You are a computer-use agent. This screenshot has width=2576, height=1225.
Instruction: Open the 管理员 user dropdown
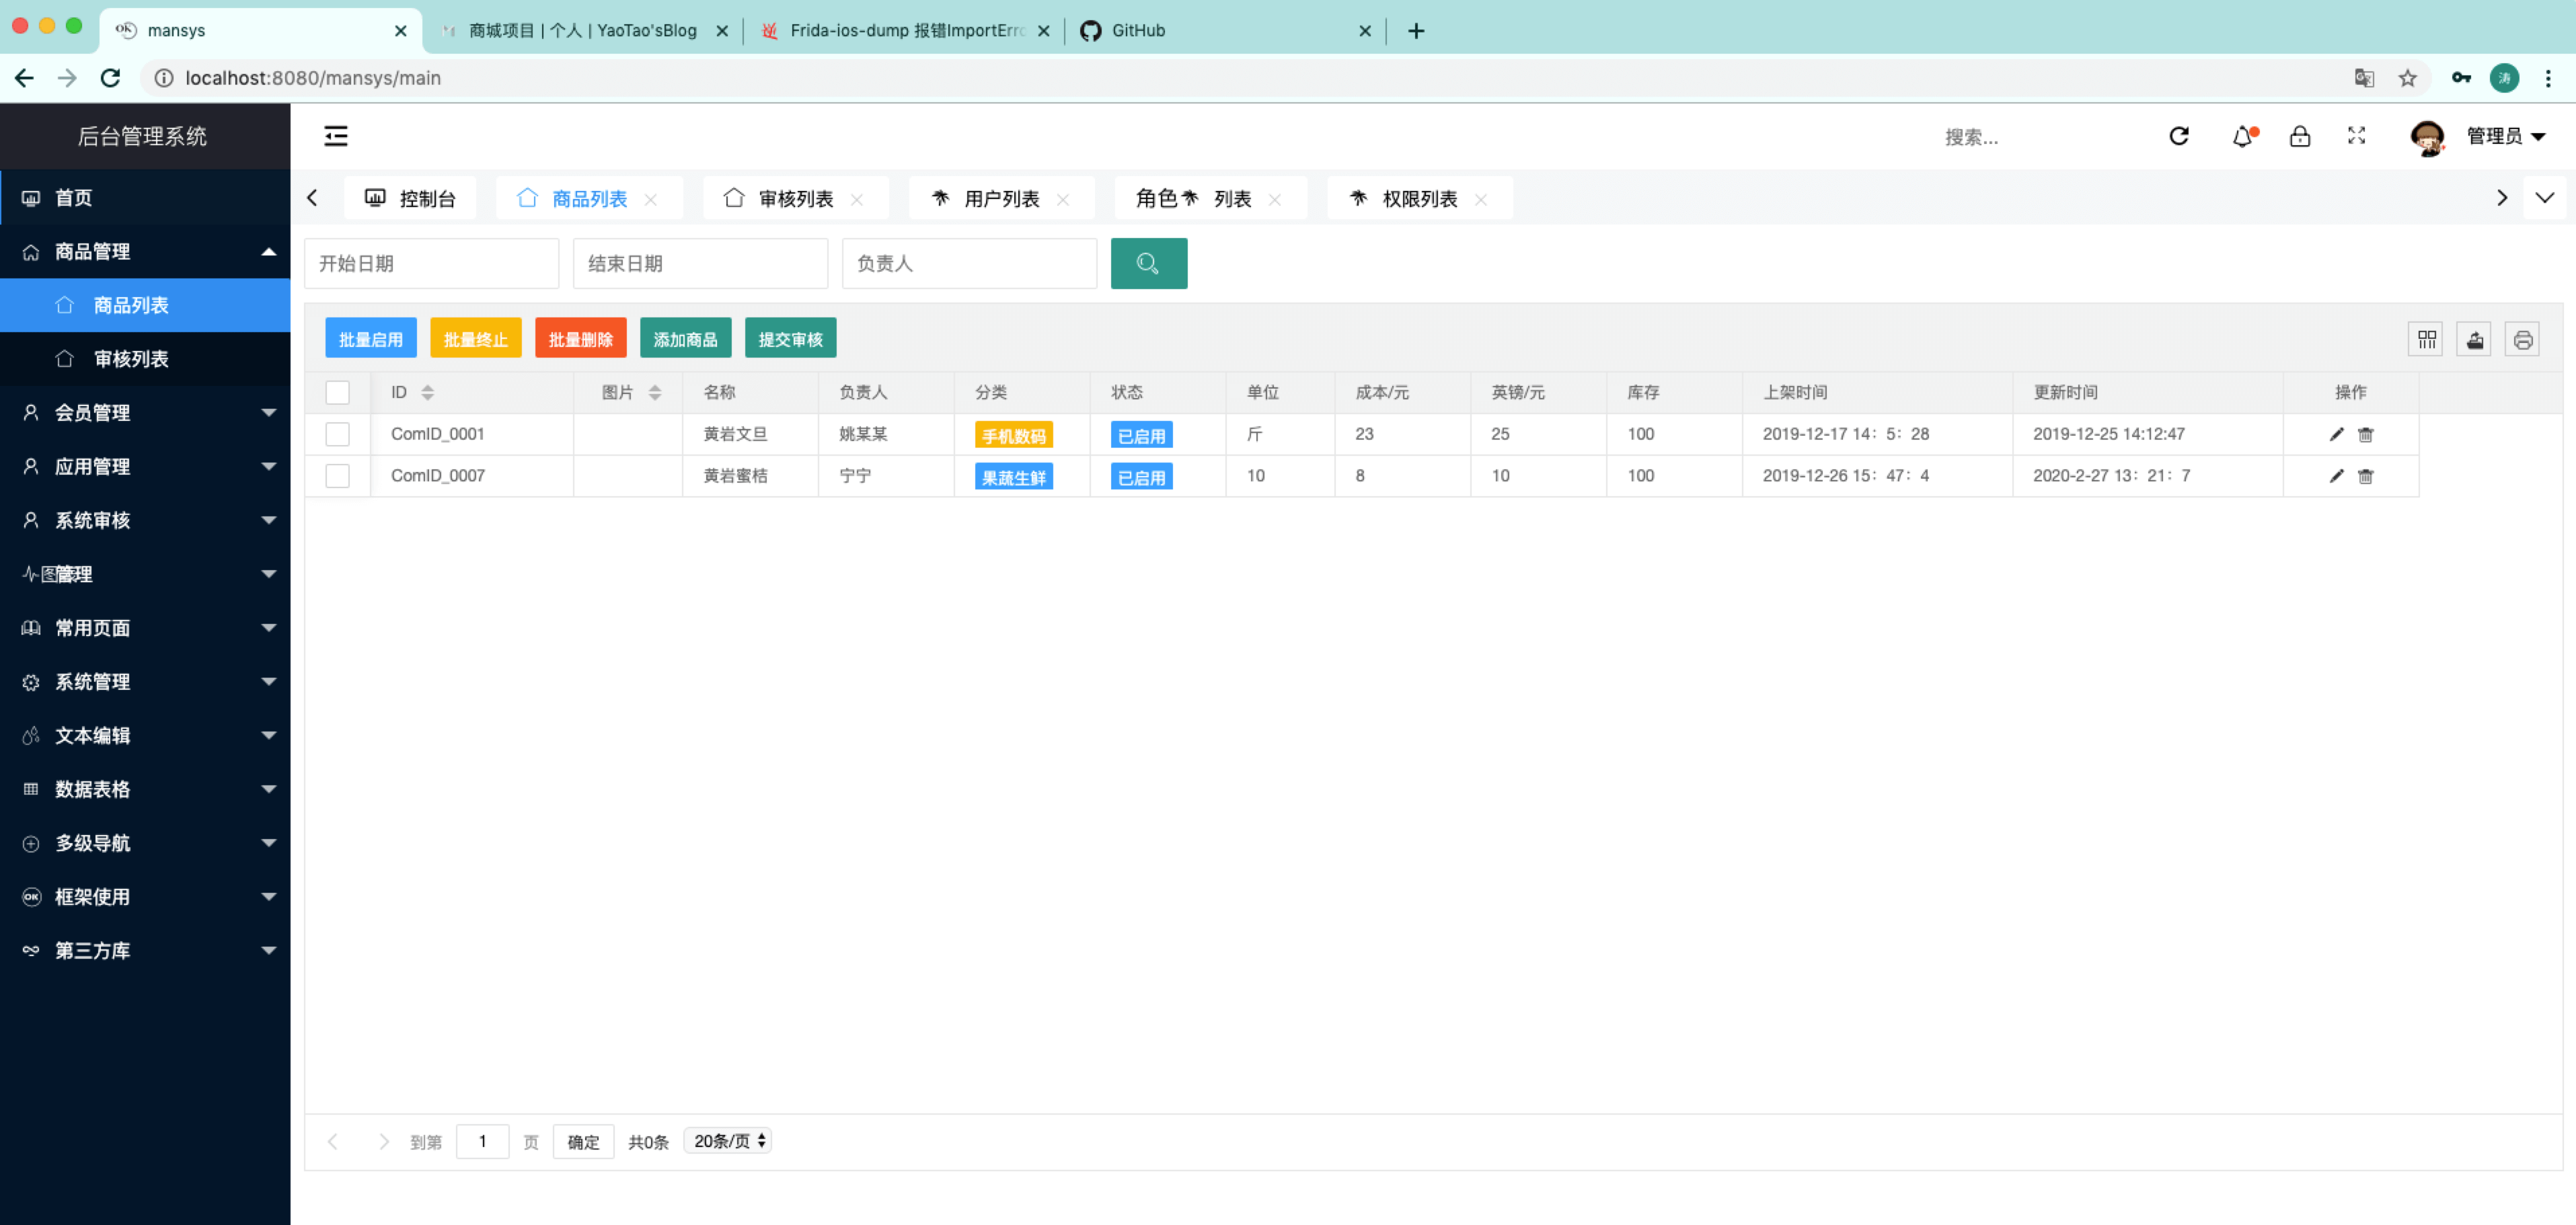(2506, 136)
